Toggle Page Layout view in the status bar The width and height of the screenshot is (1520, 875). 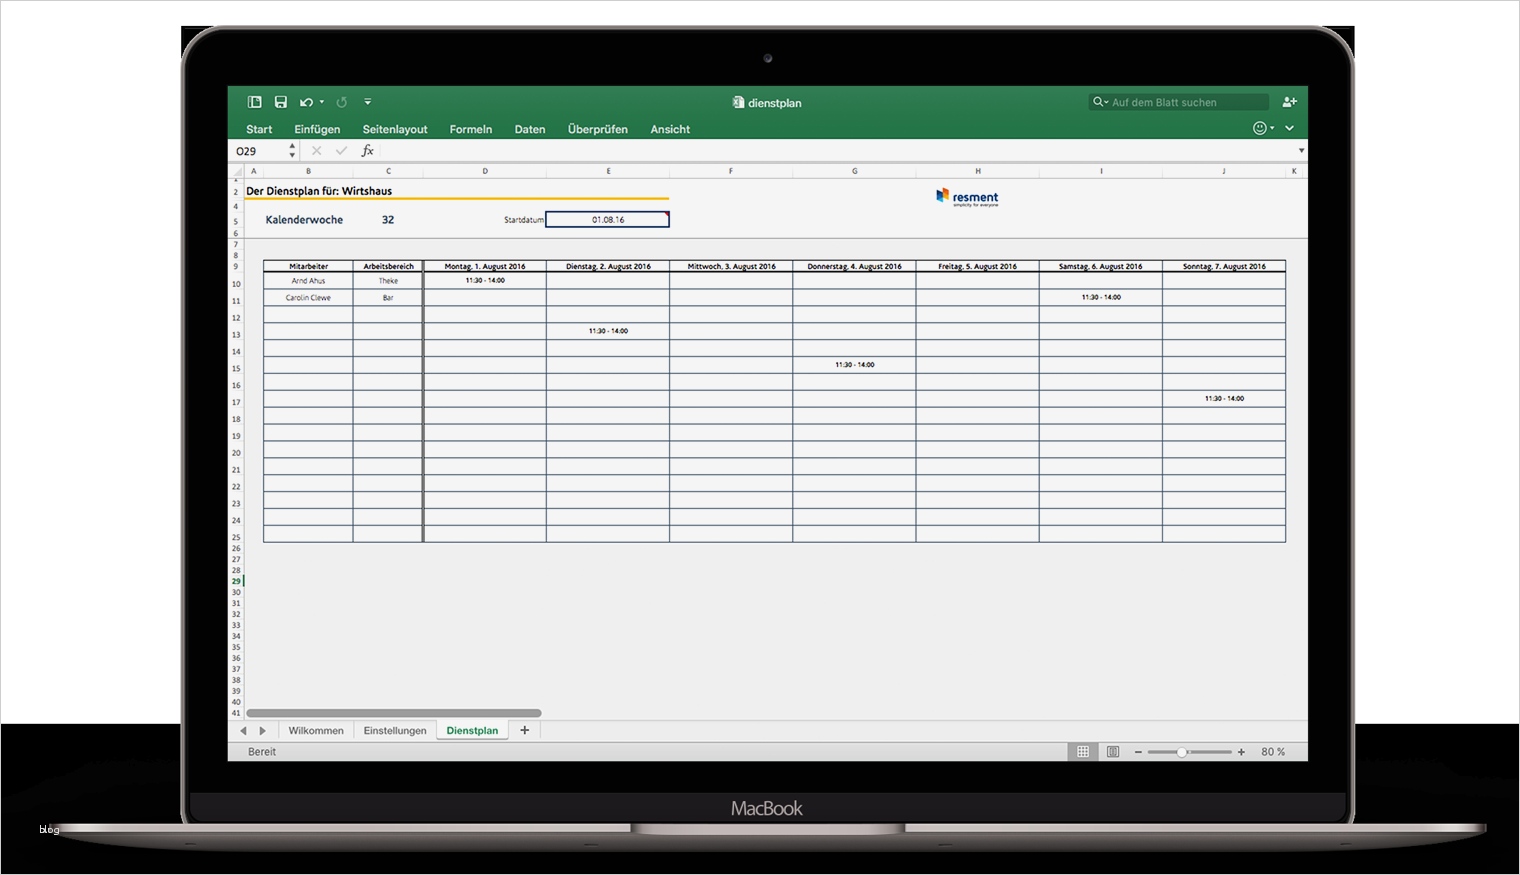click(1113, 751)
